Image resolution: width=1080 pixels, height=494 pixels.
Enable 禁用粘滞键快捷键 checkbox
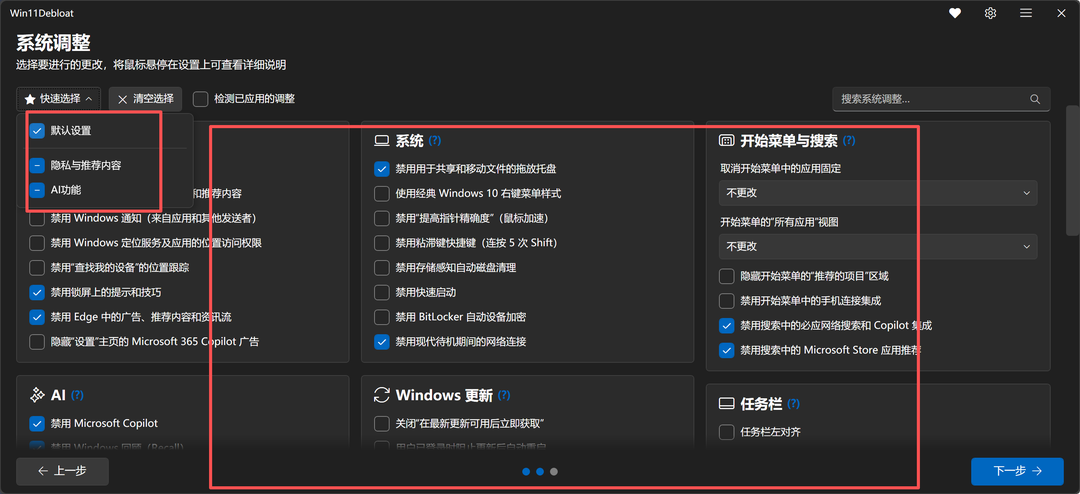(382, 243)
